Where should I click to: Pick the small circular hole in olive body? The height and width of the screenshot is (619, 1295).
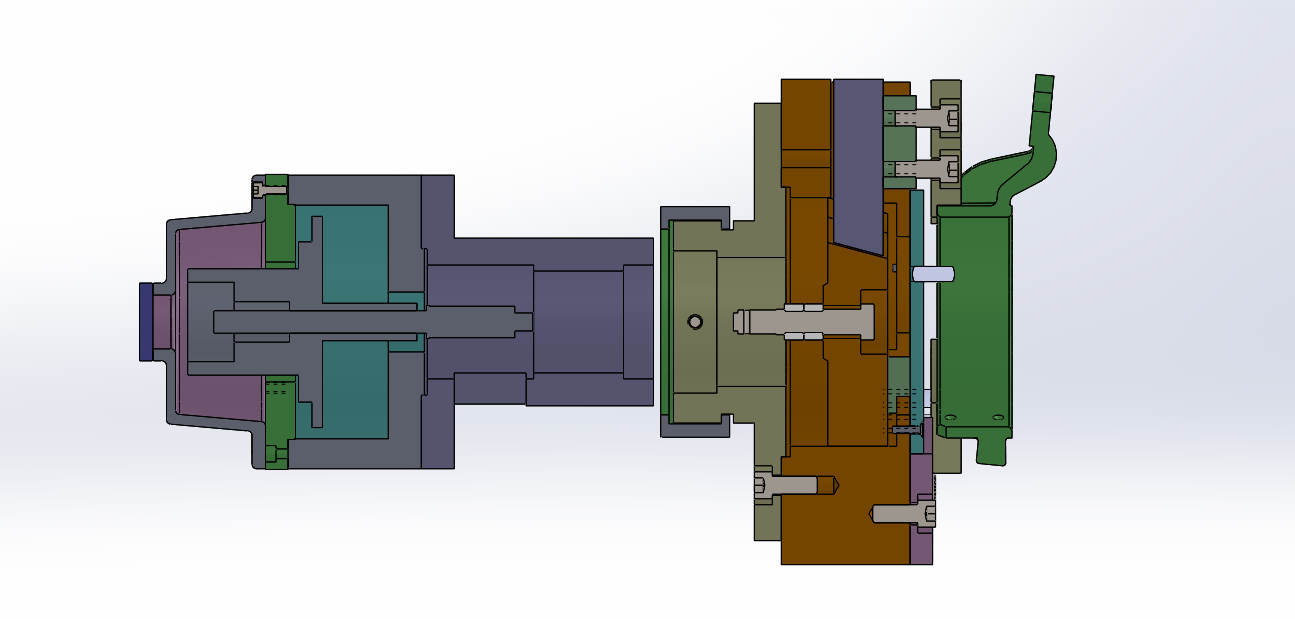coord(695,322)
